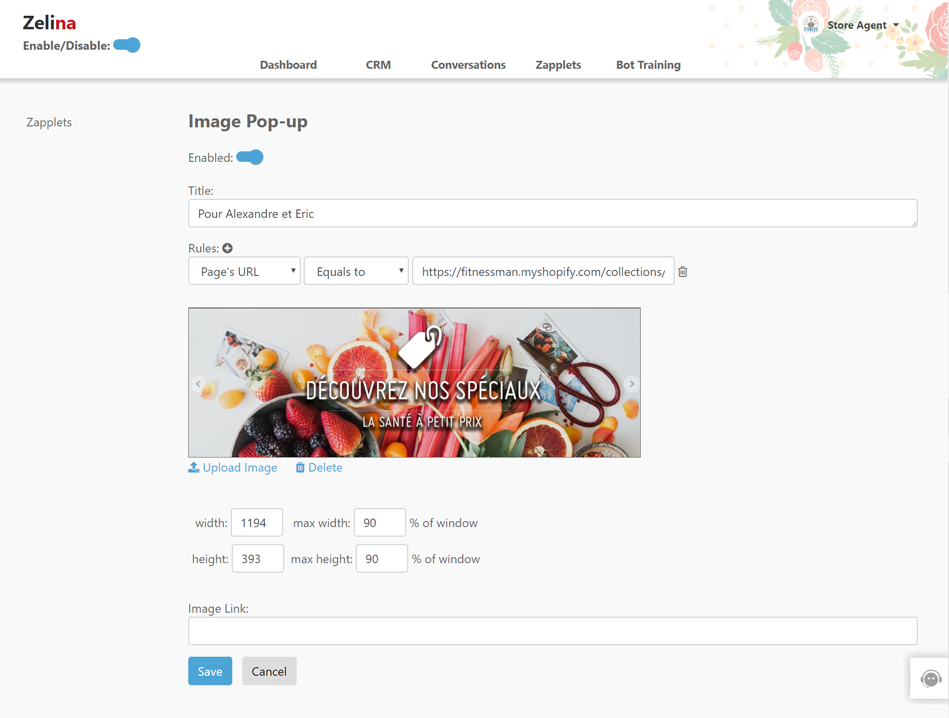Focus the Title text field
949x718 pixels.
click(x=553, y=213)
